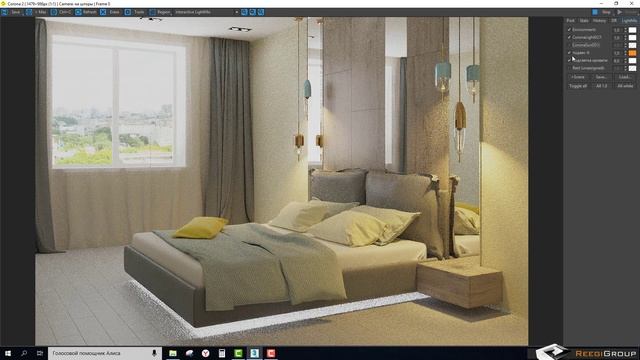Open the Rest (unassigned) color swatch
The image size is (640, 360).
point(632,68)
